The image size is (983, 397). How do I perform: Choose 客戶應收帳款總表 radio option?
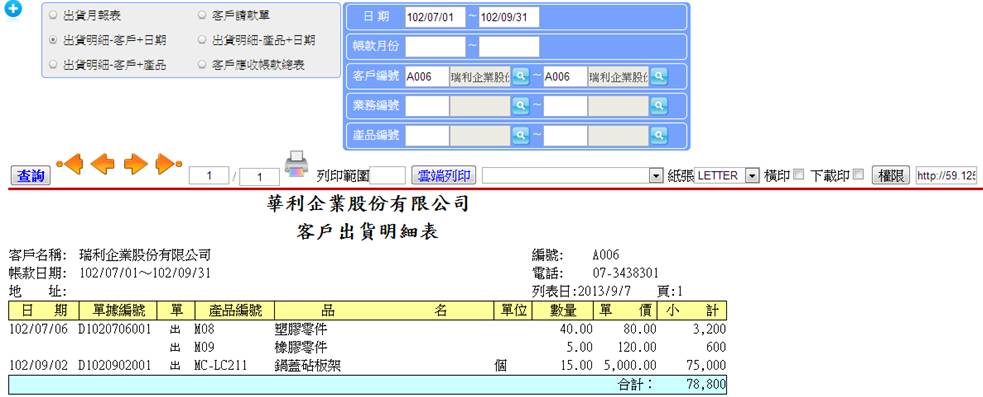pos(202,65)
